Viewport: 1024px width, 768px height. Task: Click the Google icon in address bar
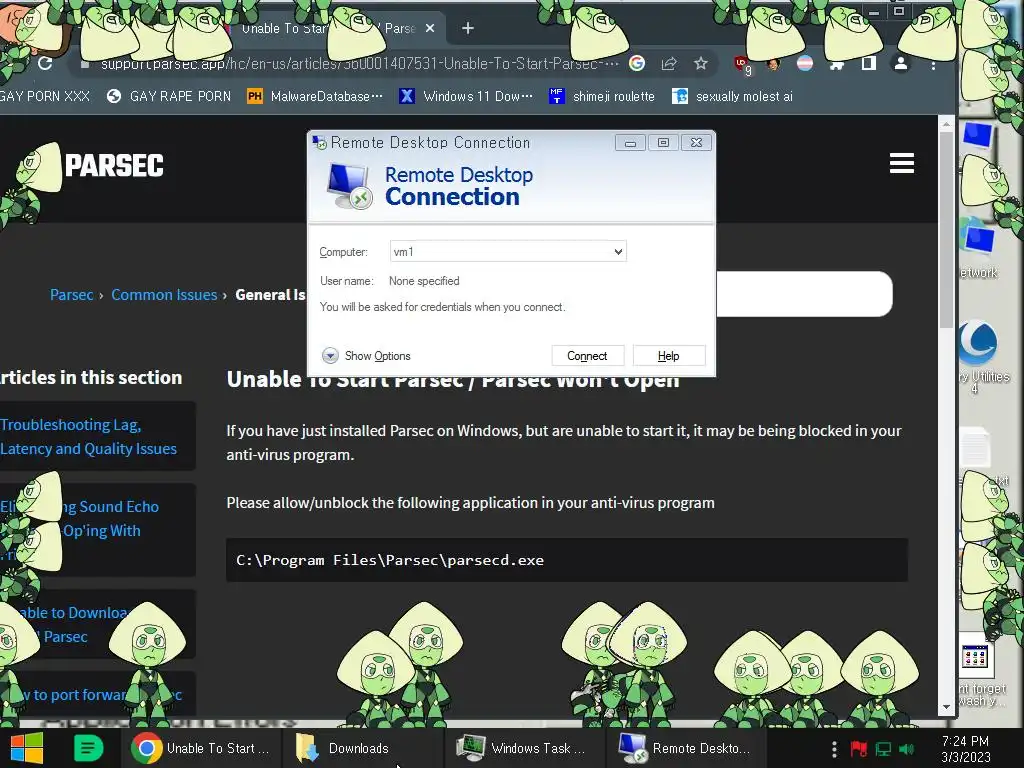(637, 63)
